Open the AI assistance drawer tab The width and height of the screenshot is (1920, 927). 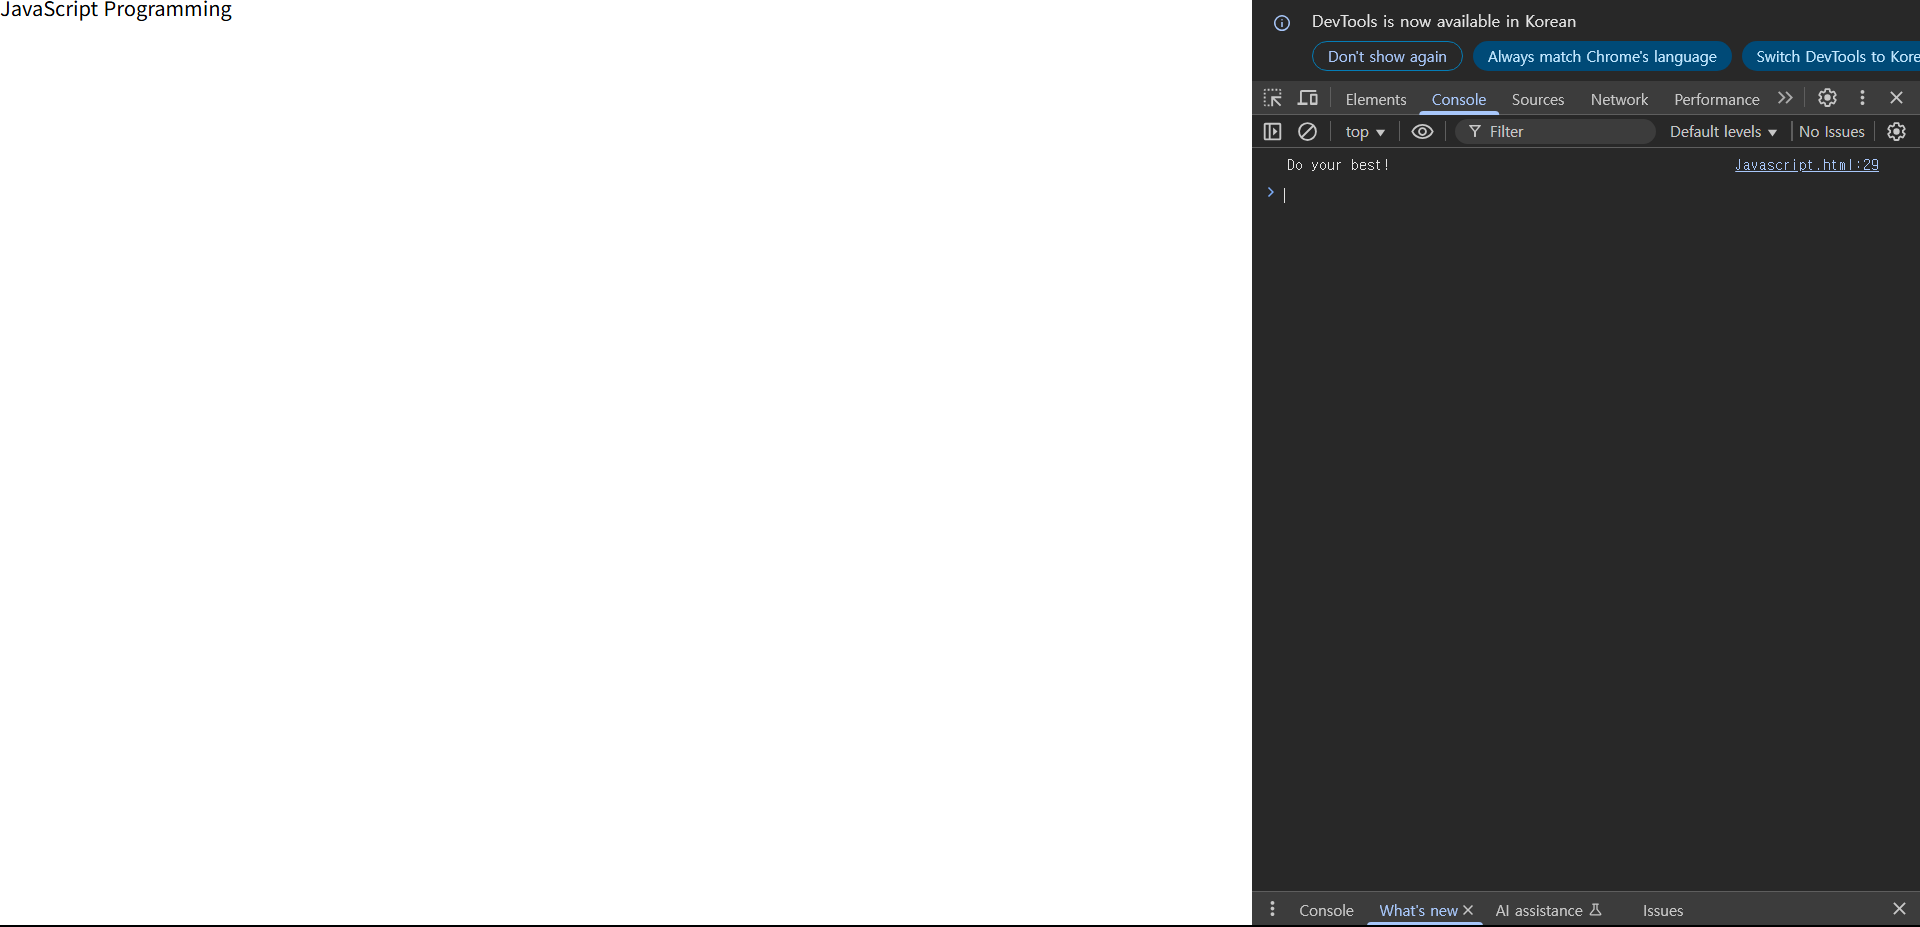(x=1548, y=910)
